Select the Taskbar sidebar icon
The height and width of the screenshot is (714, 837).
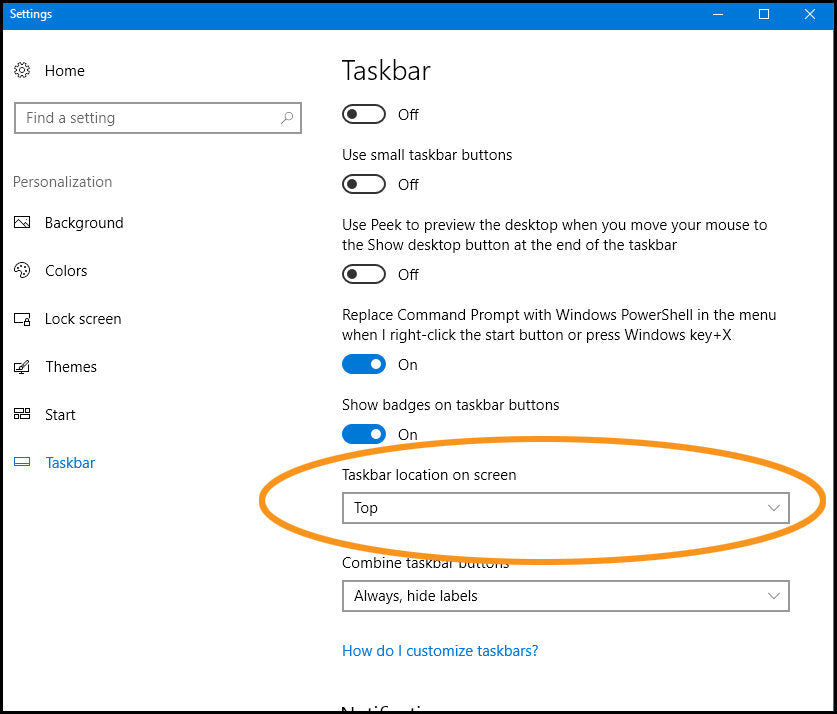(x=22, y=462)
